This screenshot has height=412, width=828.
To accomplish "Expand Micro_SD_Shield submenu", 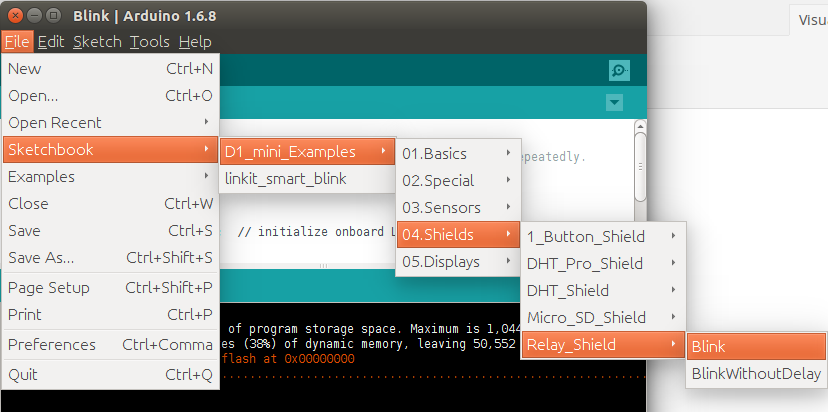I will tap(603, 317).
